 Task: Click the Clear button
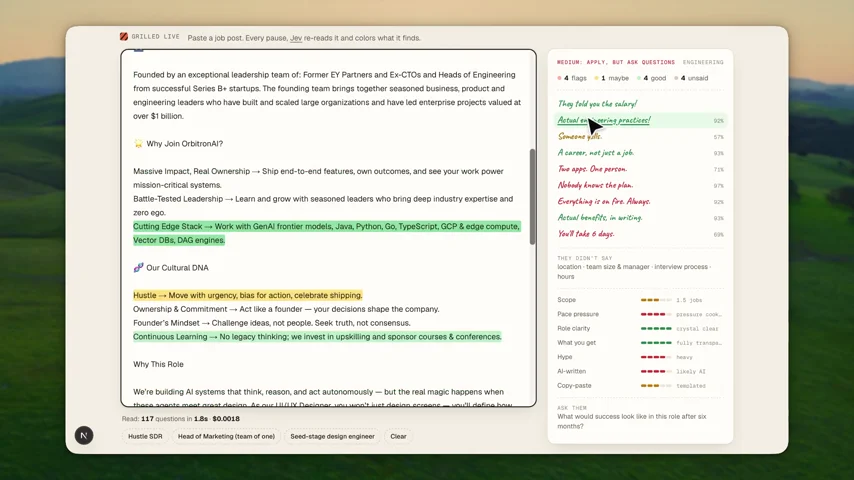click(398, 436)
